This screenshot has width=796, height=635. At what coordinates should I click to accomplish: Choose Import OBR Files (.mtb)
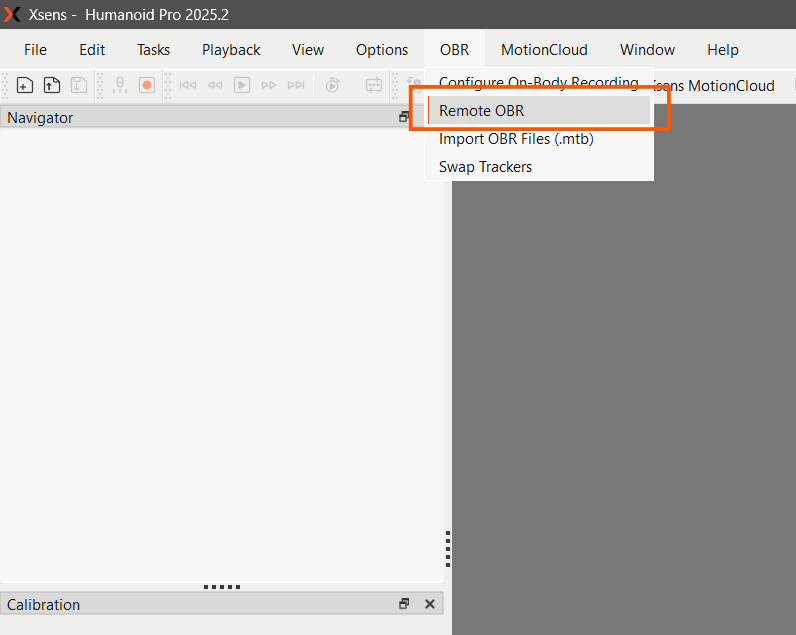[516, 139]
